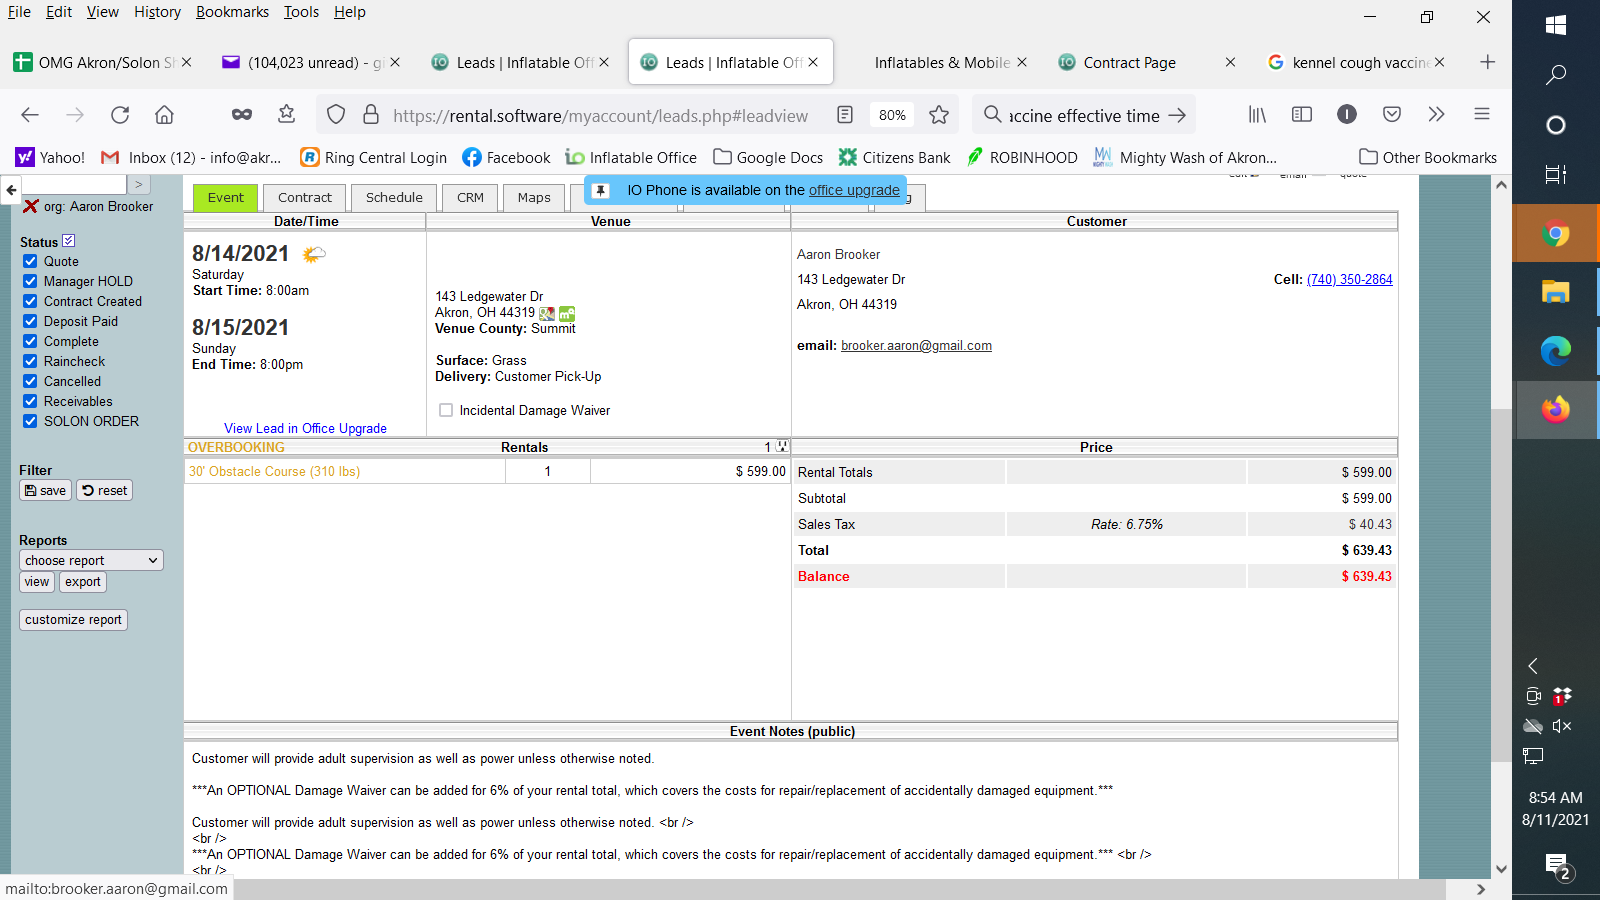Remove the org: Aaron Brooker filter red X
This screenshot has height=900, width=1600.
31,207
